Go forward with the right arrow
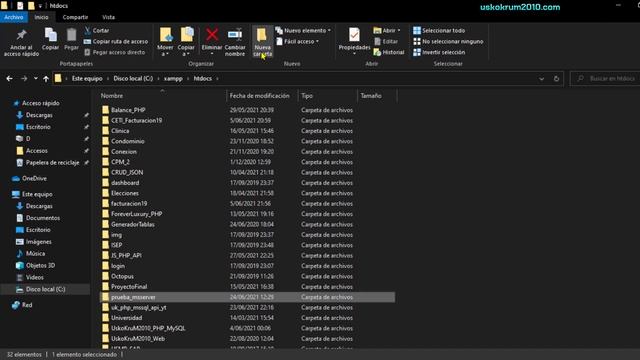Screen dimensions: 640x360 click(24, 78)
